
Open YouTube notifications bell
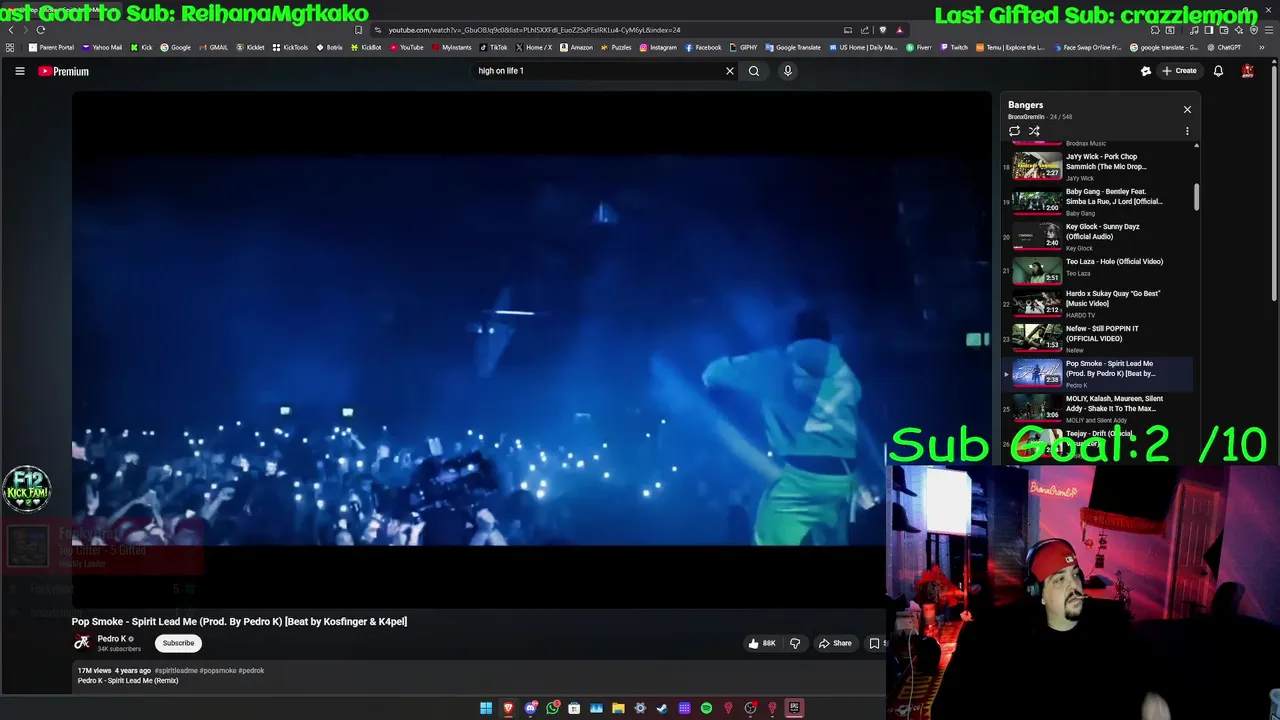pos(1218,71)
